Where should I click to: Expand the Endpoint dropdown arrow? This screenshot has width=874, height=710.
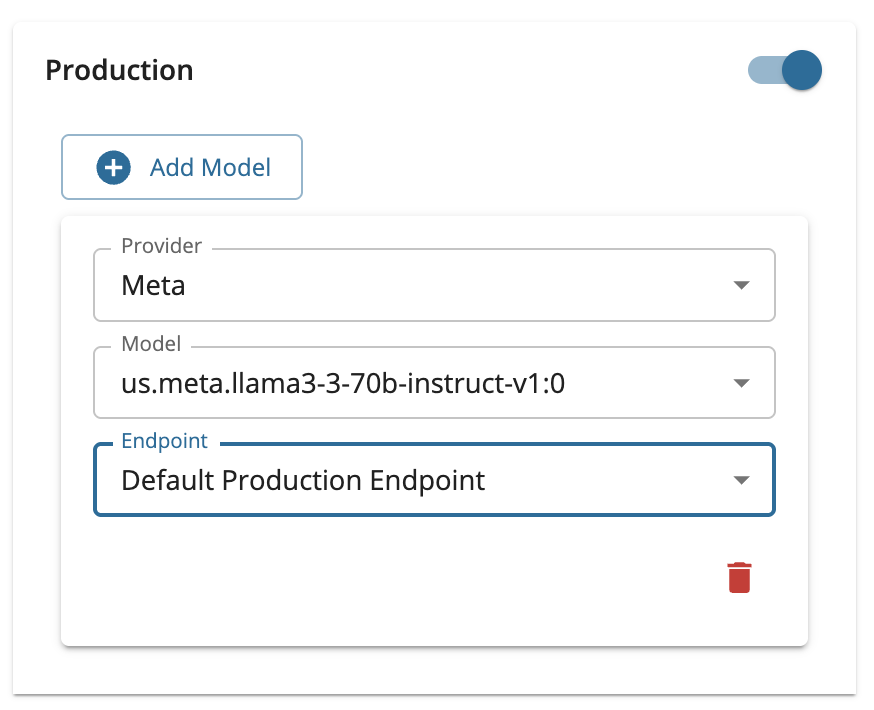[x=741, y=480]
